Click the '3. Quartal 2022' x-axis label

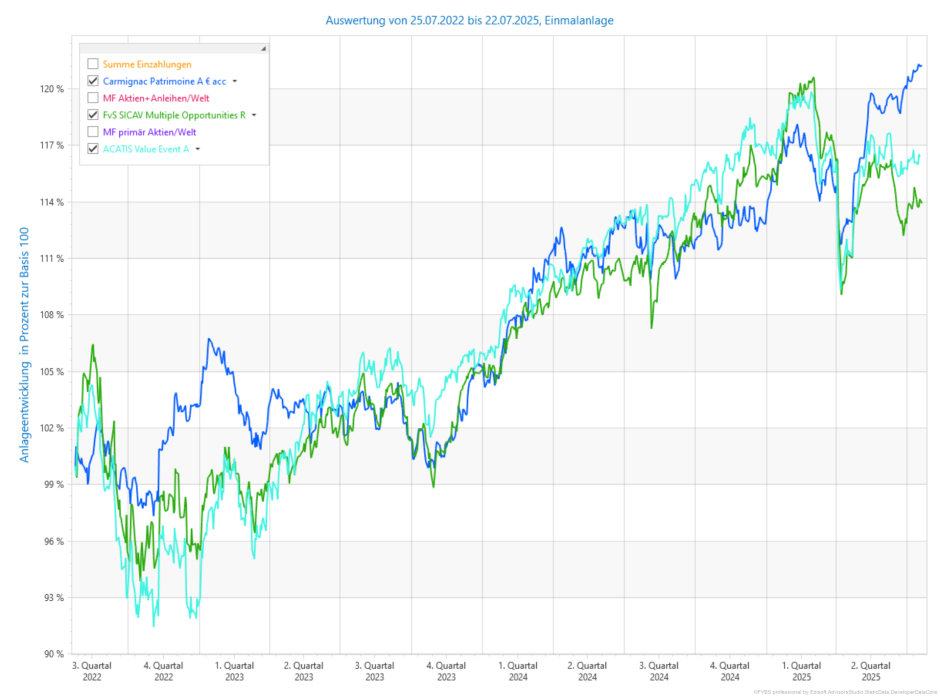pyautogui.click(x=92, y=670)
